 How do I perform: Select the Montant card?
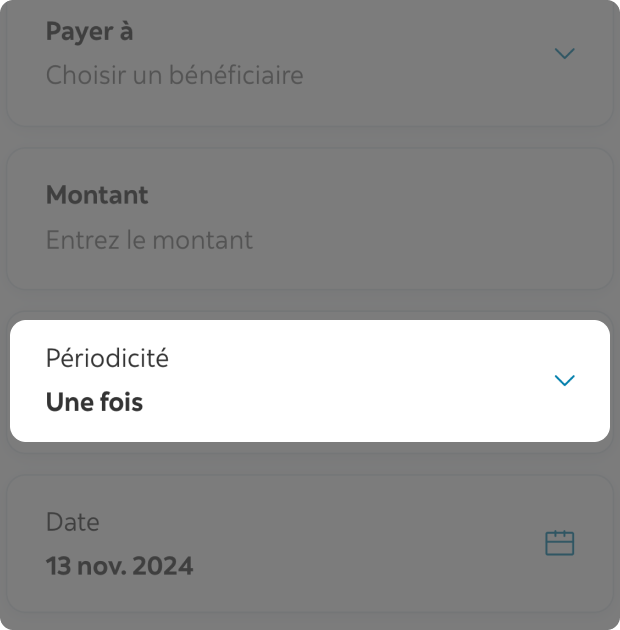pos(310,219)
